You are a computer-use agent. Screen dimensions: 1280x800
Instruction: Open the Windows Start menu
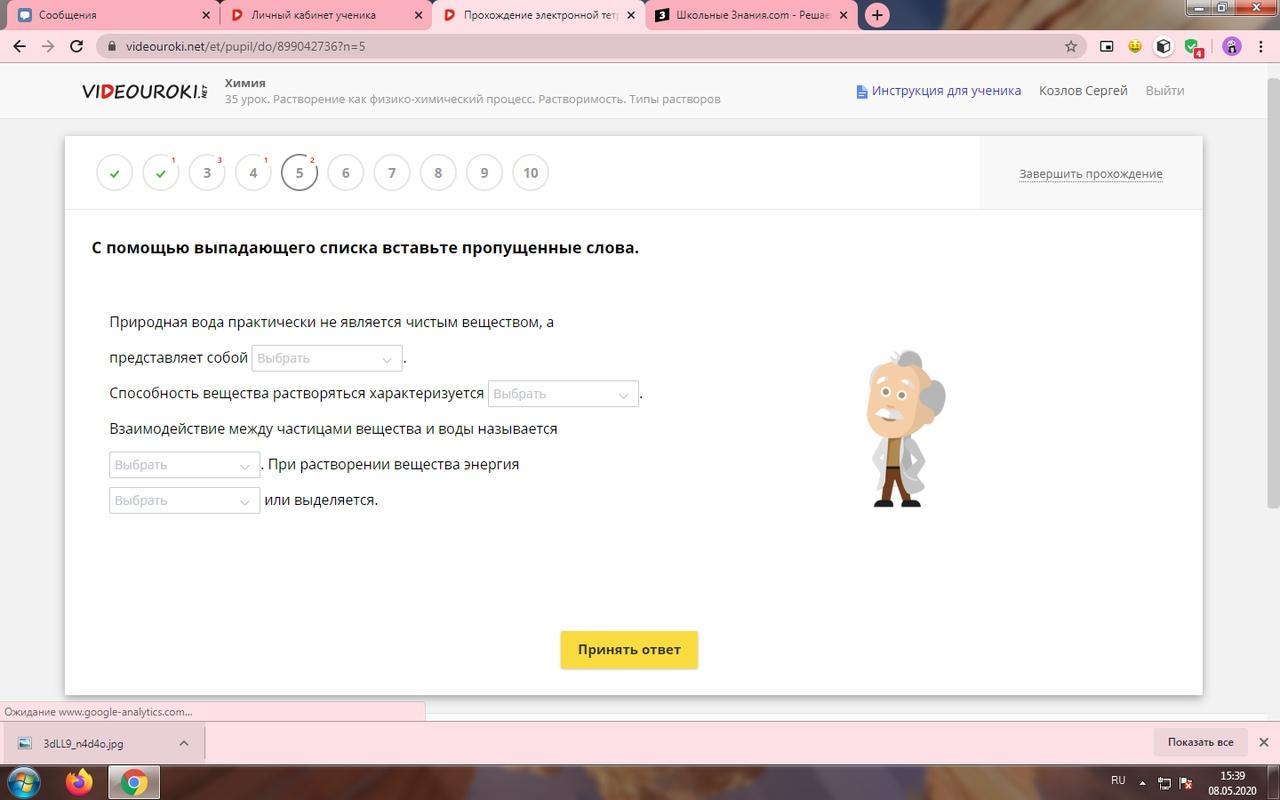click(24, 781)
